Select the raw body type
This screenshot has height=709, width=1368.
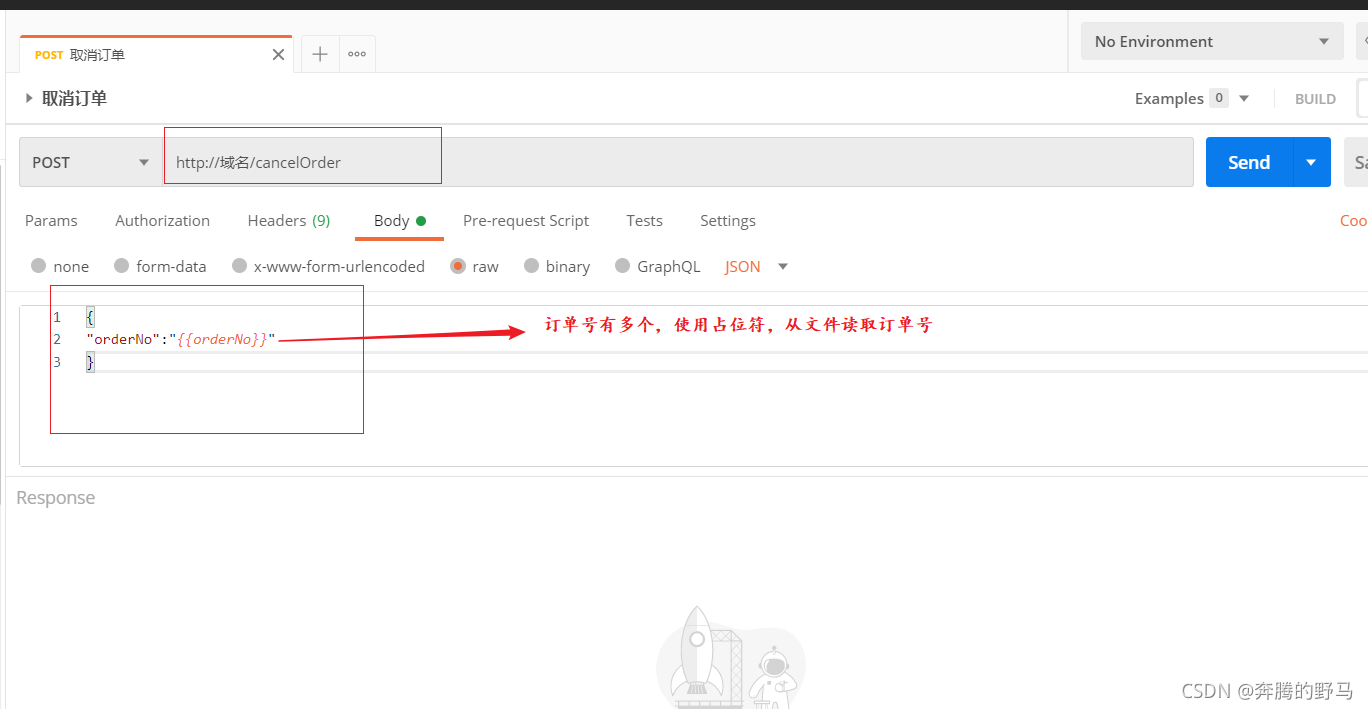pyautogui.click(x=474, y=266)
